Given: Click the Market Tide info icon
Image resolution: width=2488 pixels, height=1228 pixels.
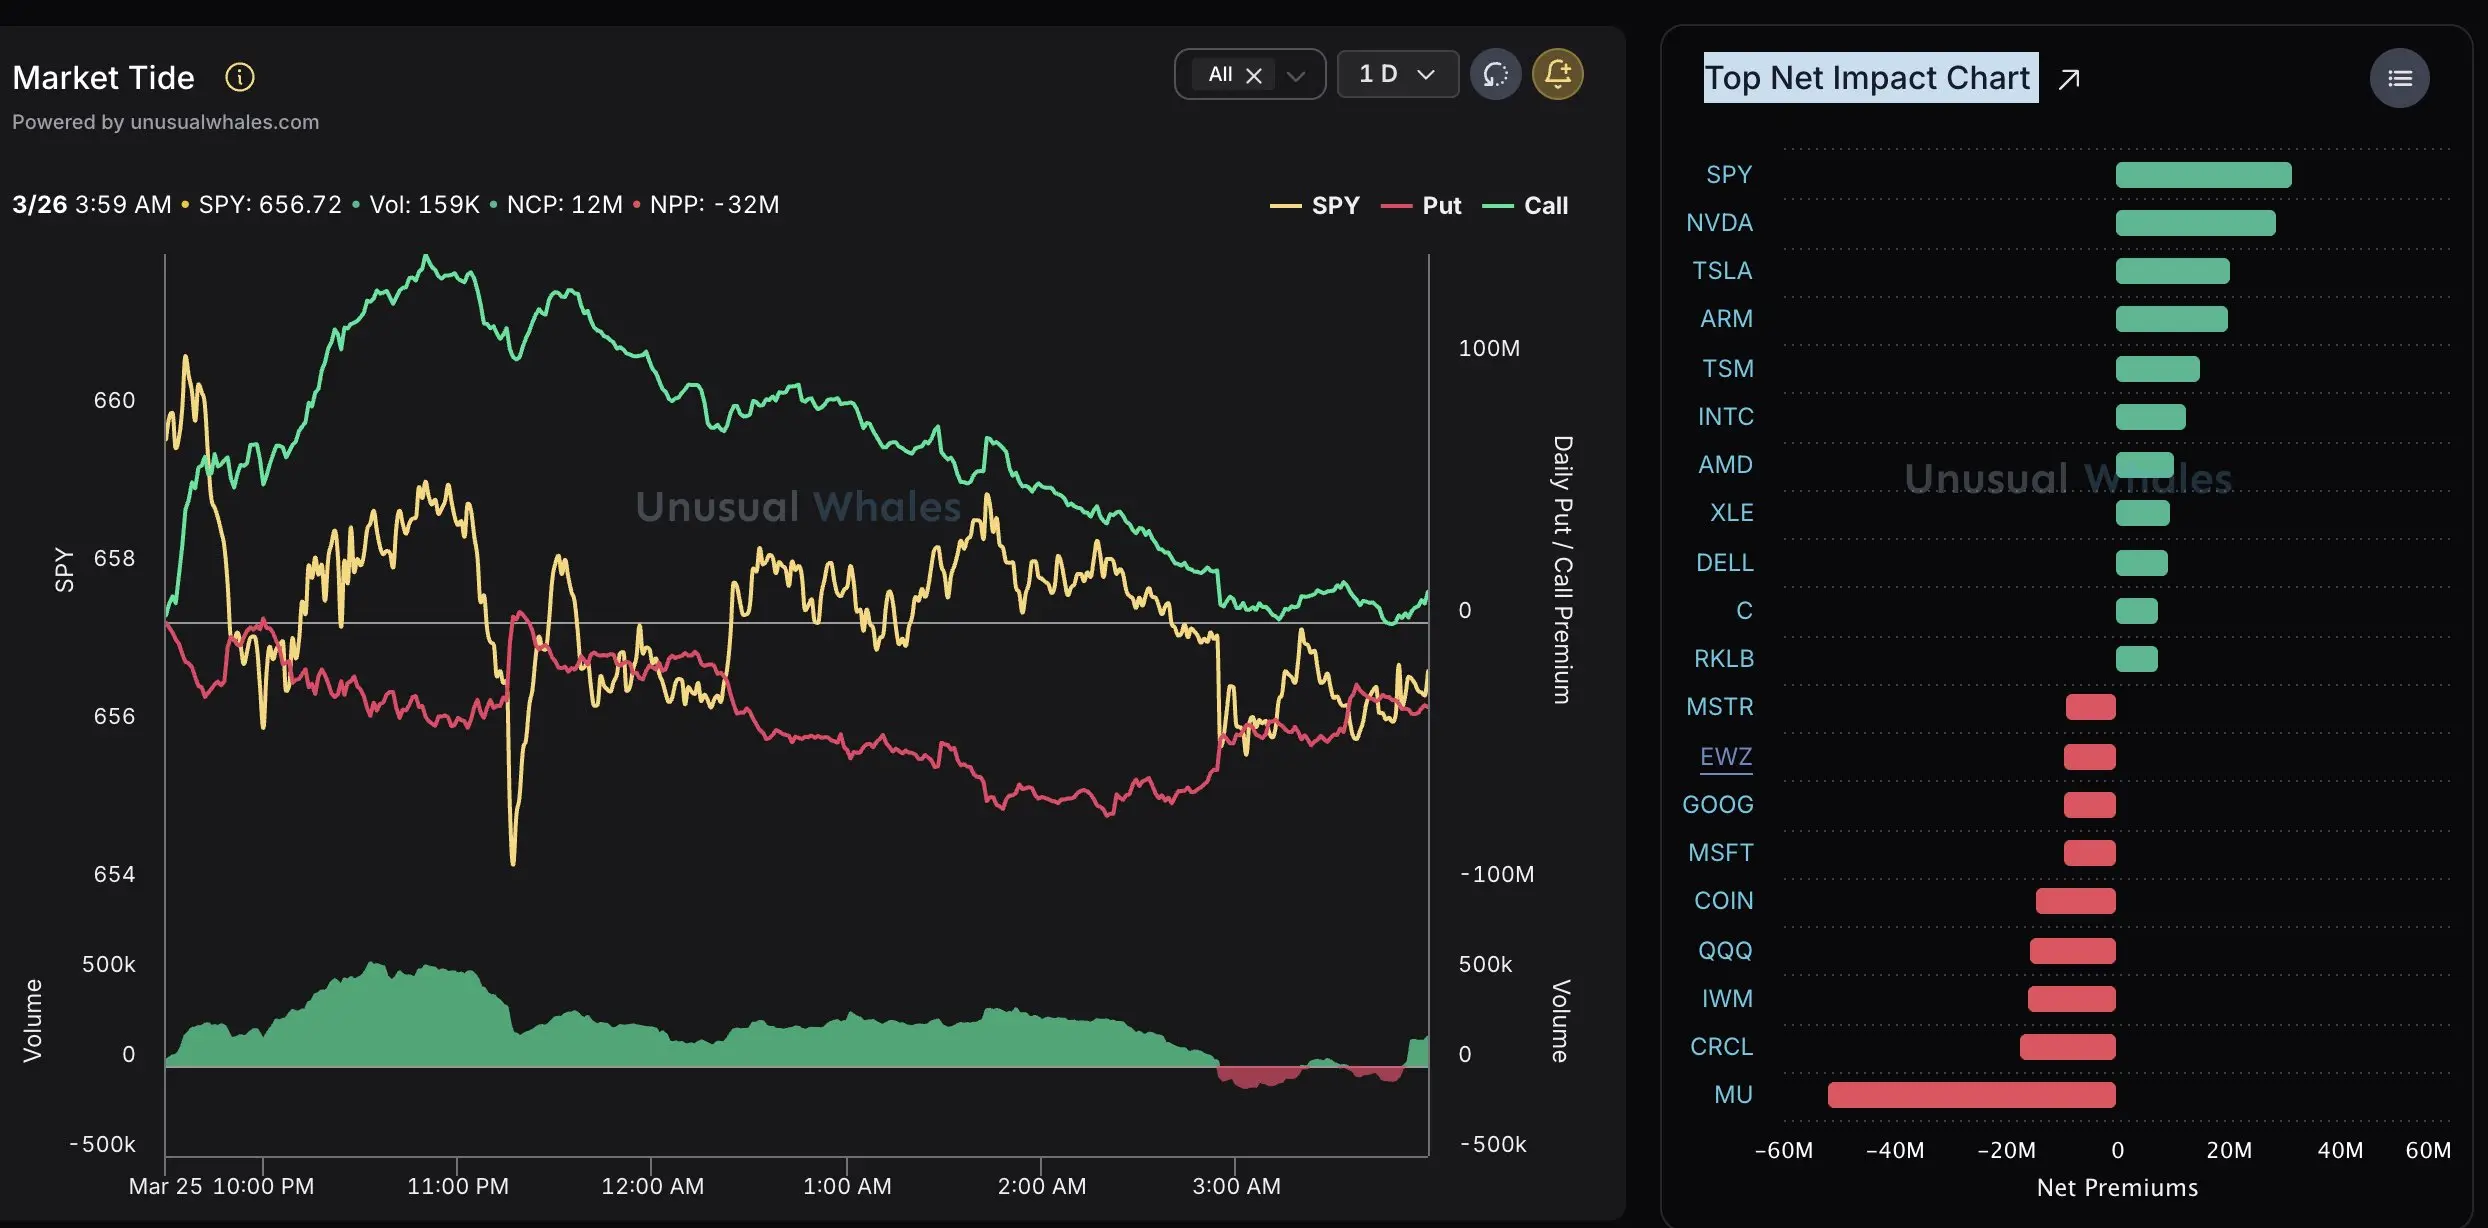Looking at the screenshot, I should [240, 77].
